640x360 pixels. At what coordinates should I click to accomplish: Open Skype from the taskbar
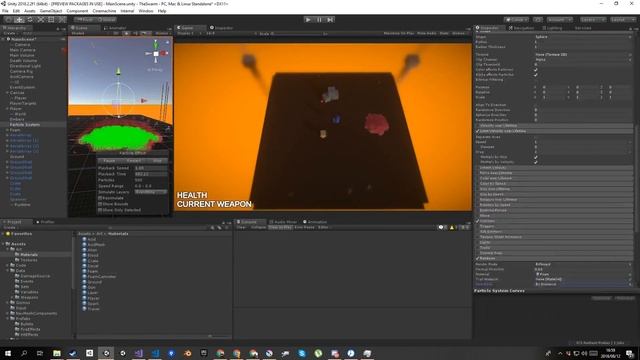(302, 353)
